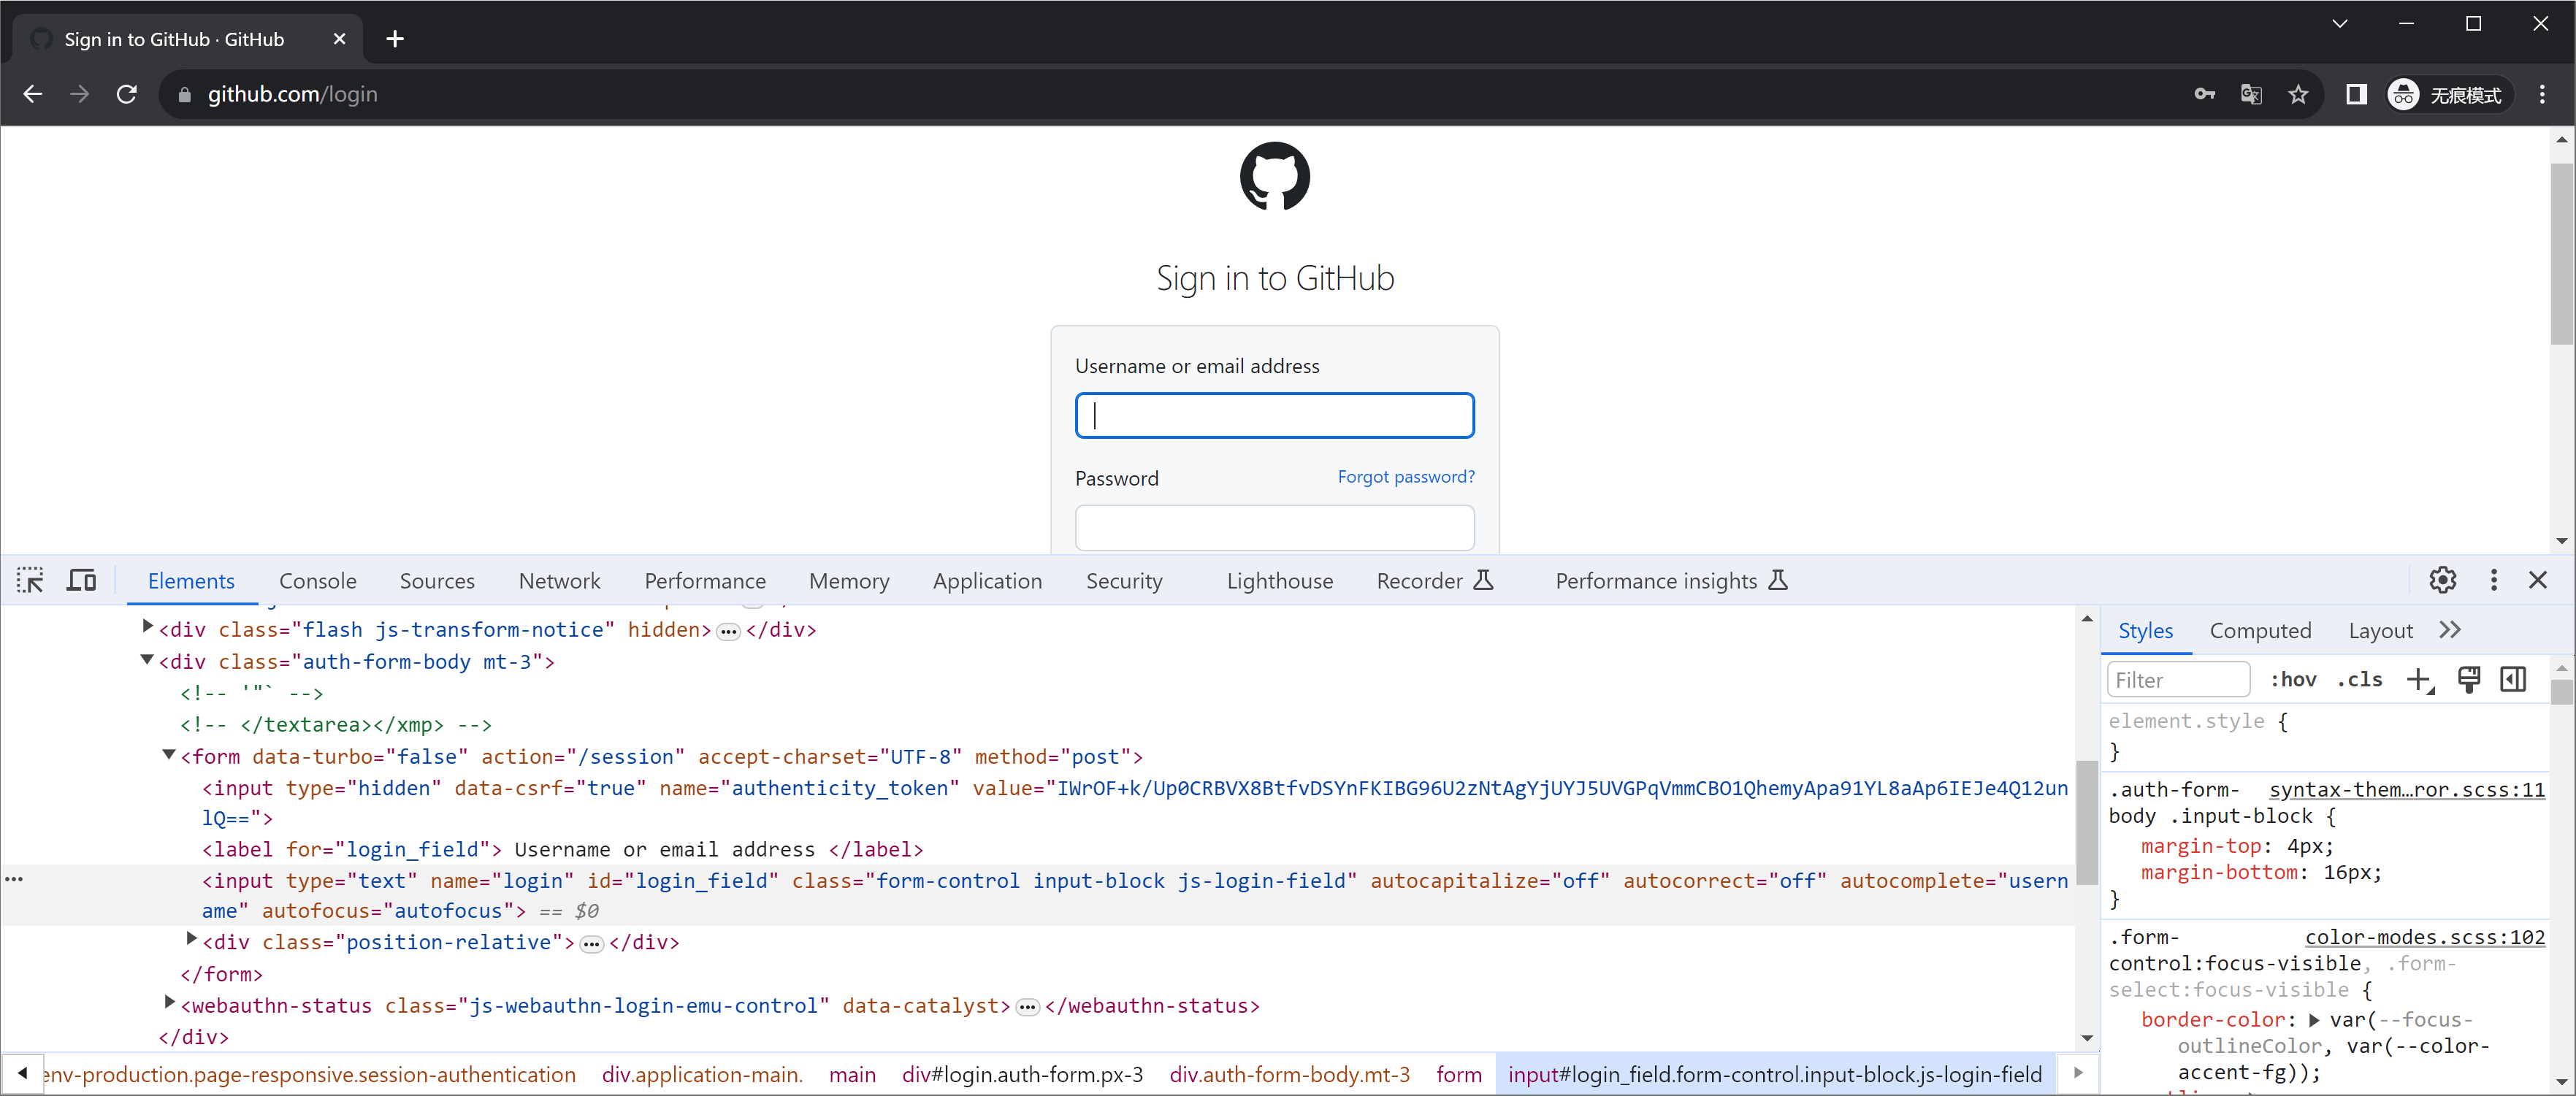The width and height of the screenshot is (2576, 1096).
Task: Show collapsed content of flash div ellipsis
Action: pos(728,632)
